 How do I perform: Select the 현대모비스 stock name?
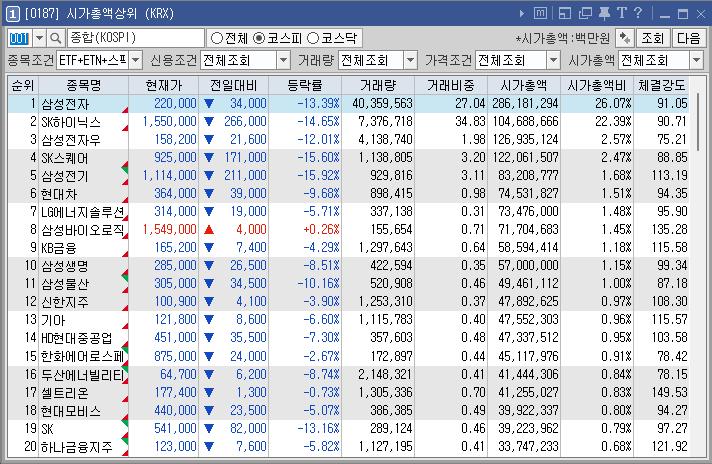(x=70, y=411)
